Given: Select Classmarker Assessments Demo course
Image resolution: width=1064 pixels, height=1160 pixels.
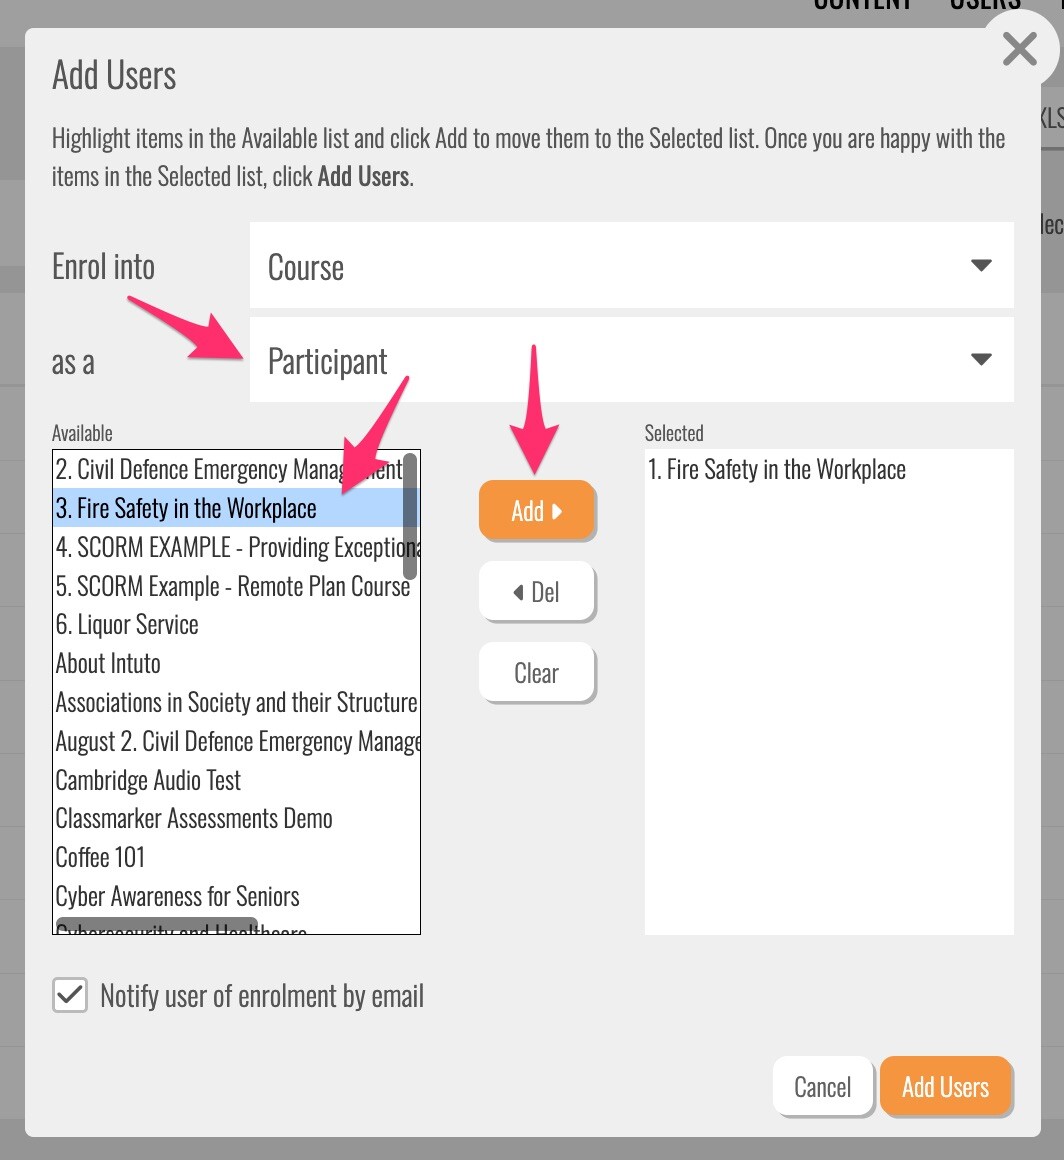Looking at the screenshot, I should coord(194,819).
